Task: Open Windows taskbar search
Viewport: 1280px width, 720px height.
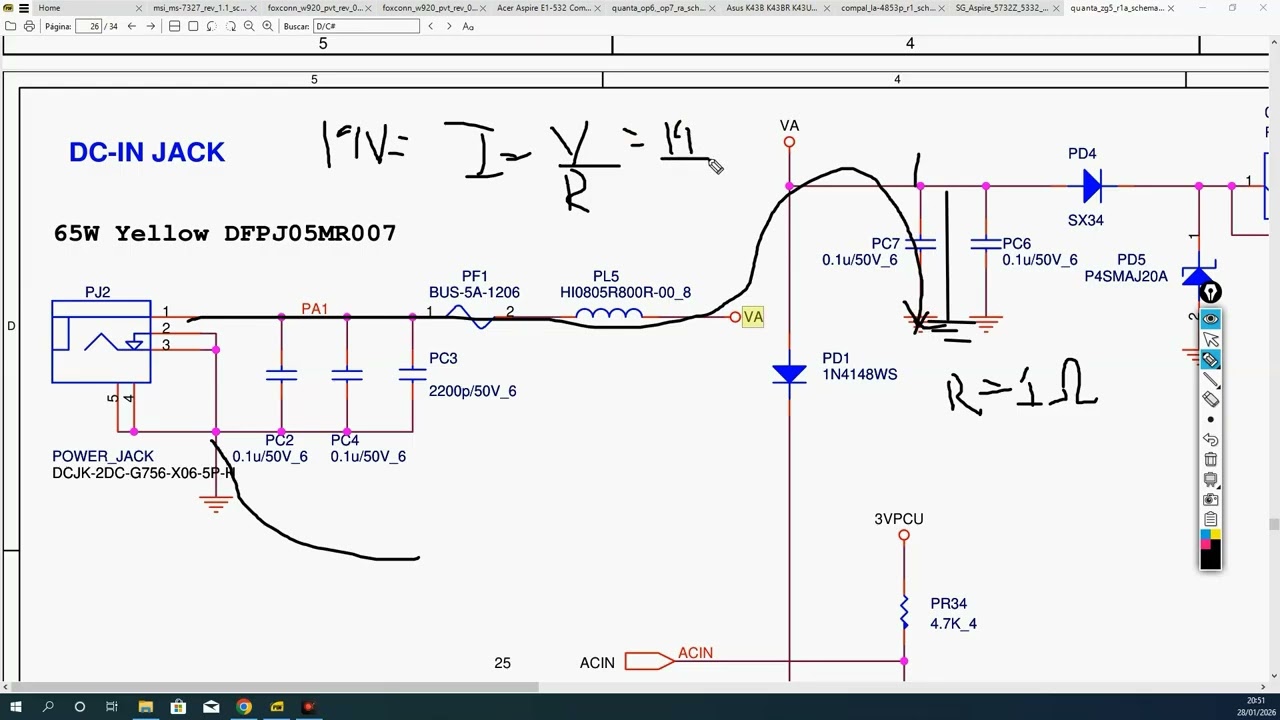Action: click(x=48, y=707)
